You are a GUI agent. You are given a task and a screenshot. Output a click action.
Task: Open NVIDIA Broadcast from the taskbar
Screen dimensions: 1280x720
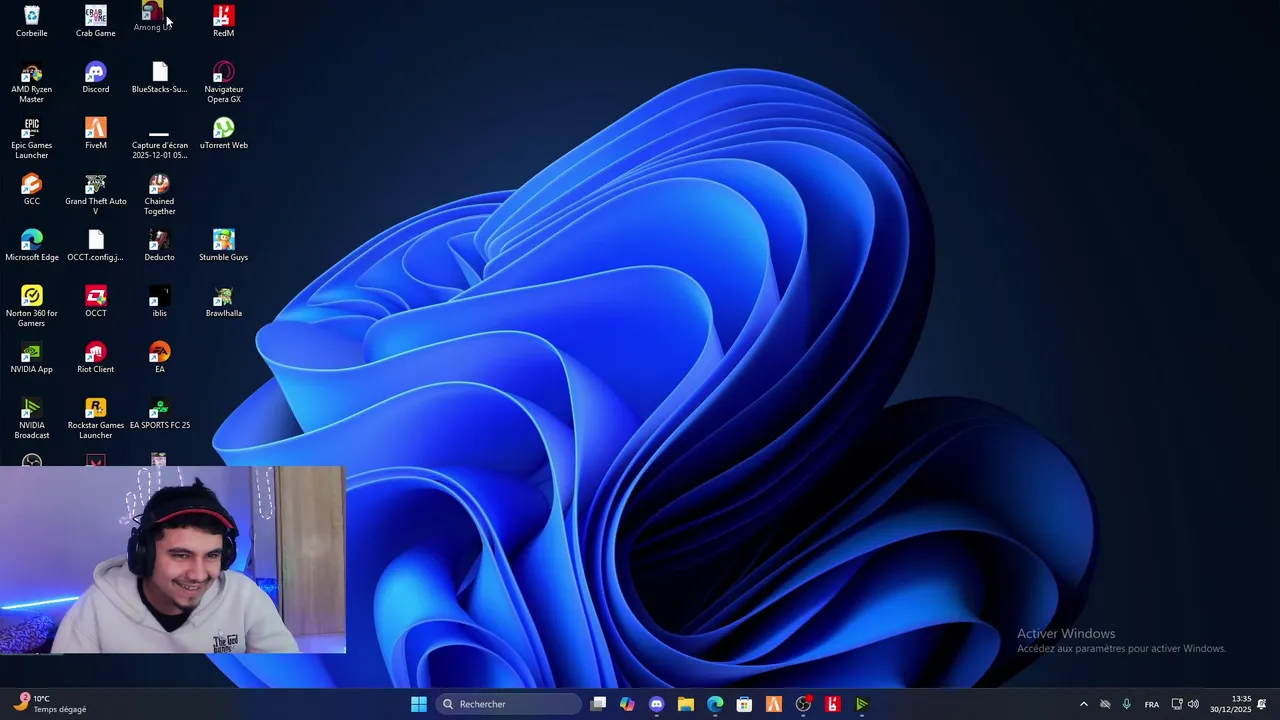coord(861,704)
